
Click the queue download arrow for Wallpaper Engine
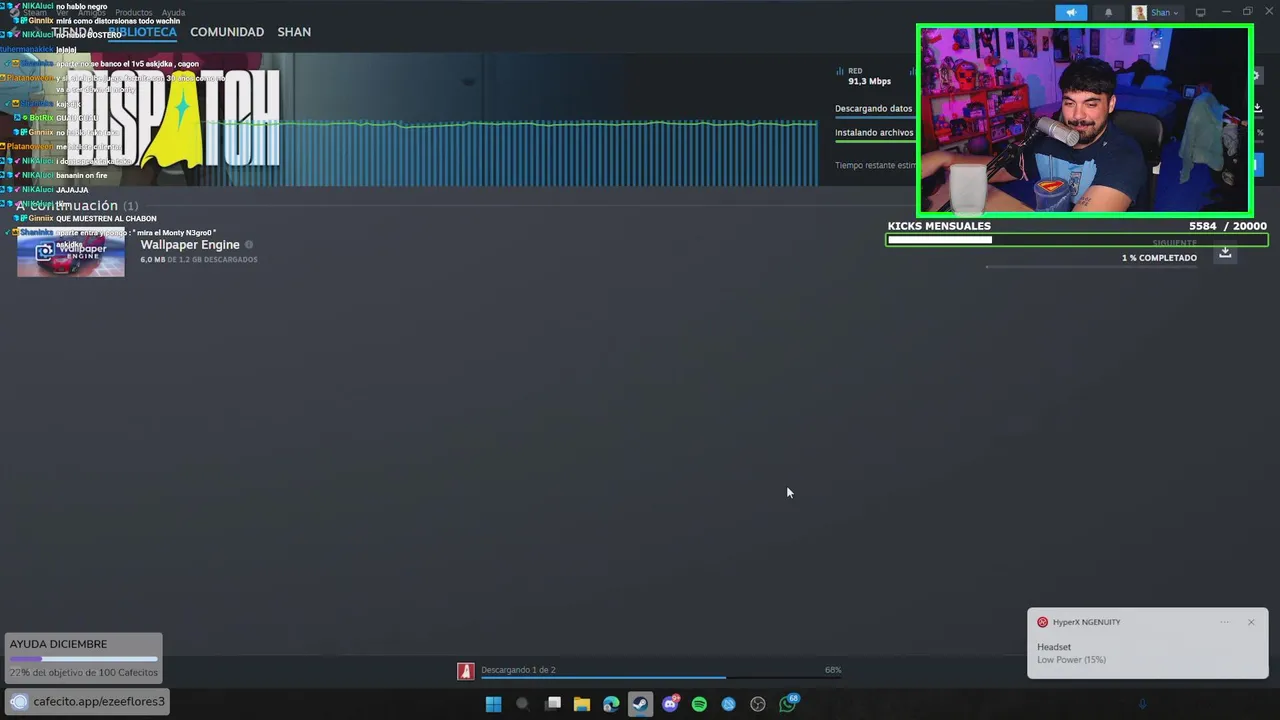(1225, 252)
